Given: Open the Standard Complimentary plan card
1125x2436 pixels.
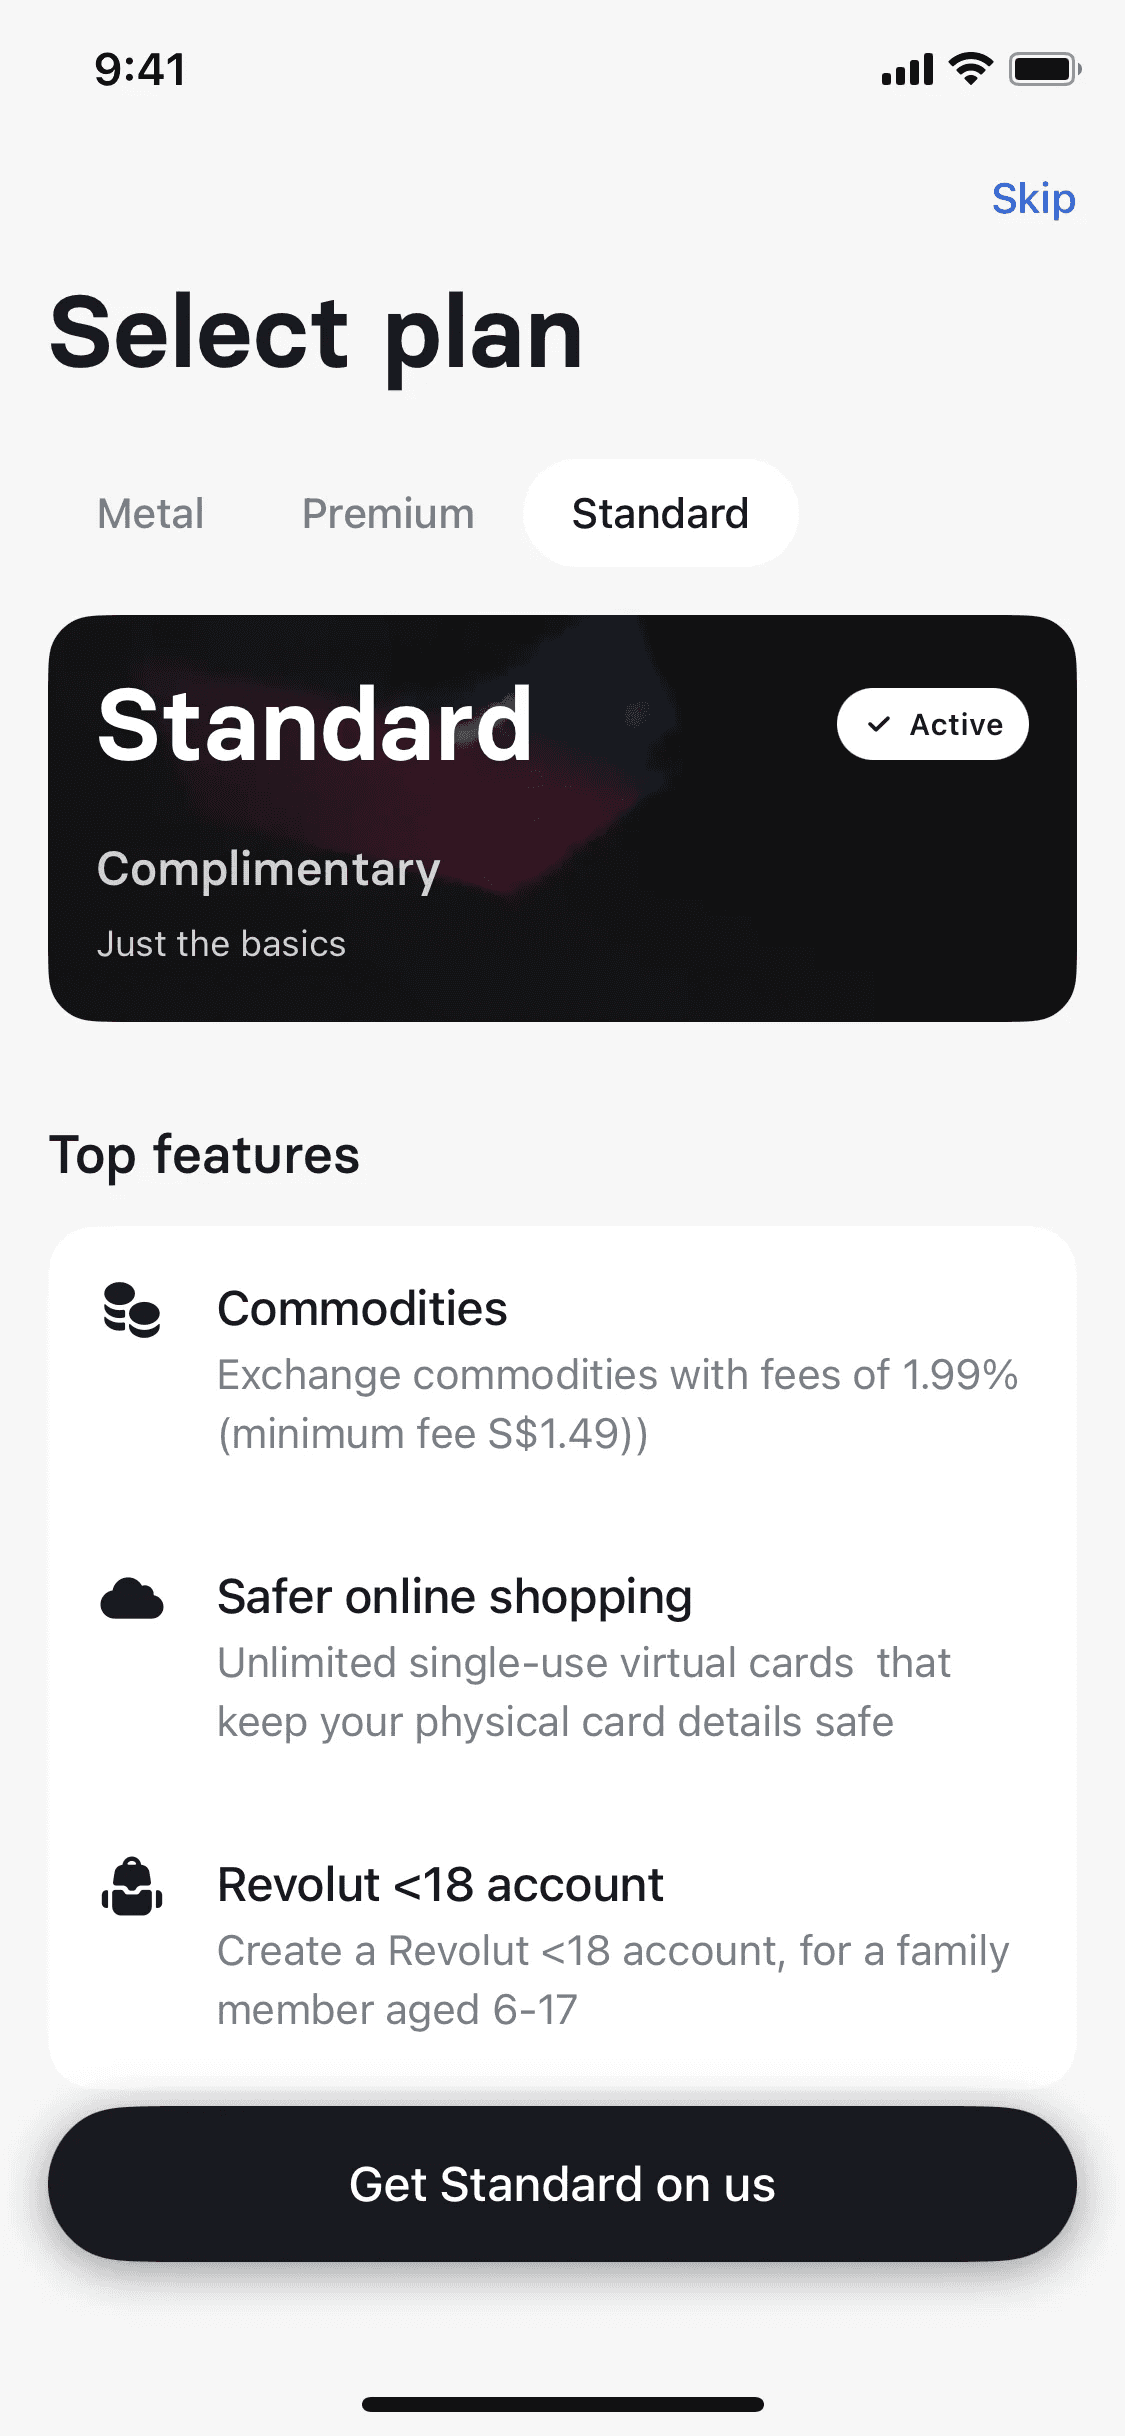Looking at the screenshot, I should 562,818.
